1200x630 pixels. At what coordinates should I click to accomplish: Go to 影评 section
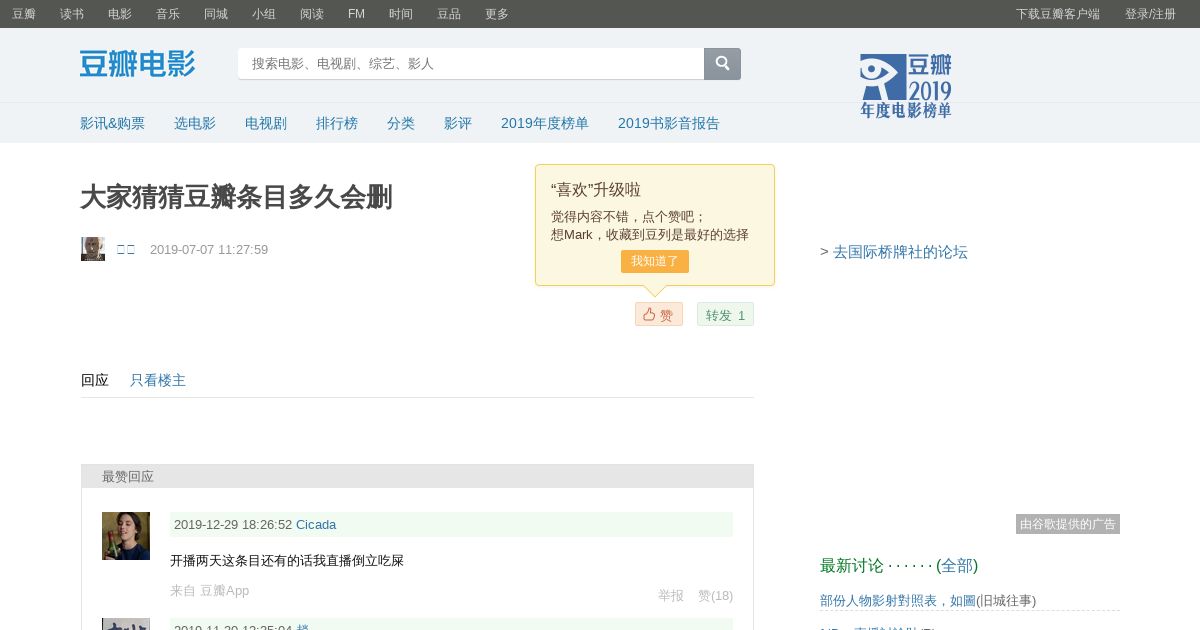(458, 123)
